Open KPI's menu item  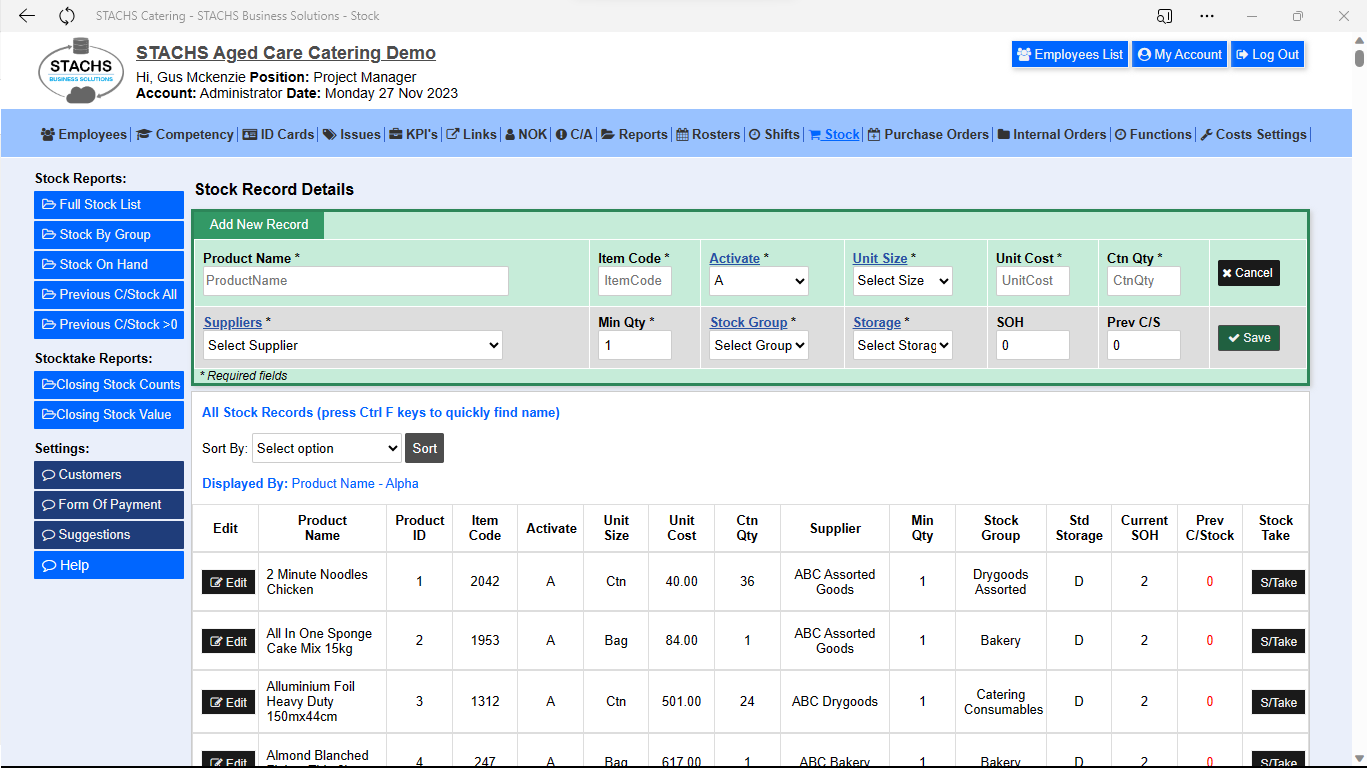point(414,134)
